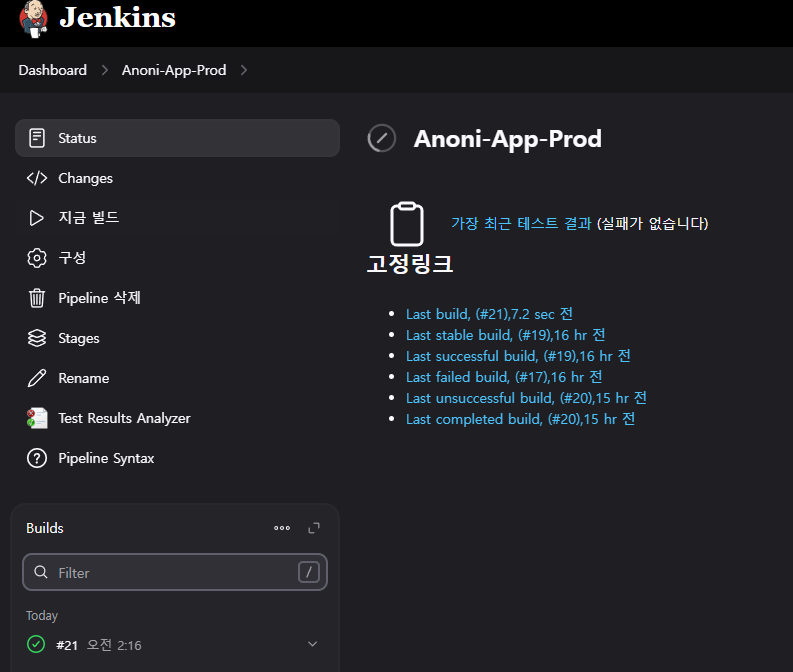Expand Builds panel with the expand icon
This screenshot has width=793, height=672.
(x=314, y=528)
